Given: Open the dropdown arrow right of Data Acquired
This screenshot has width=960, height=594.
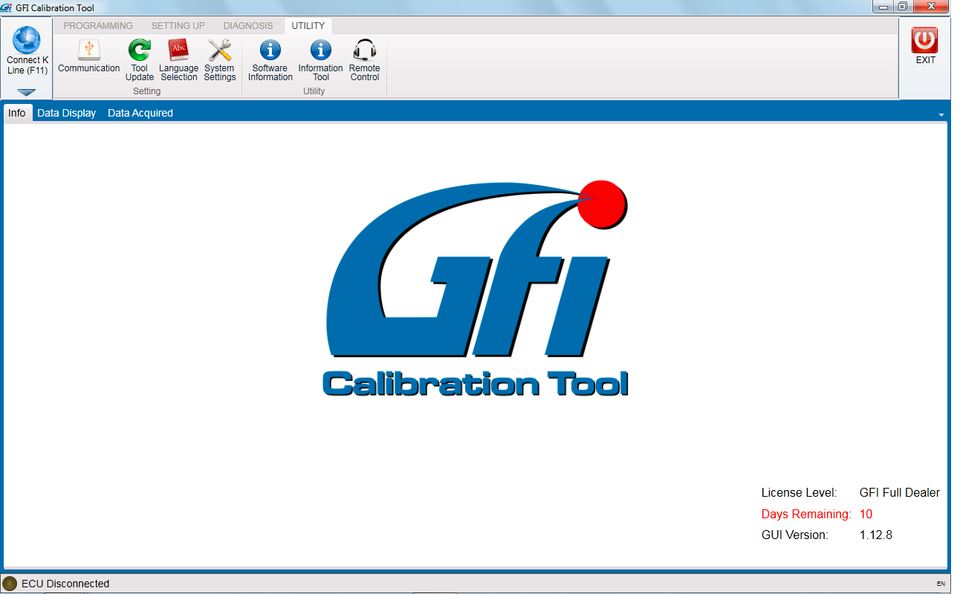Looking at the screenshot, I should (x=941, y=113).
